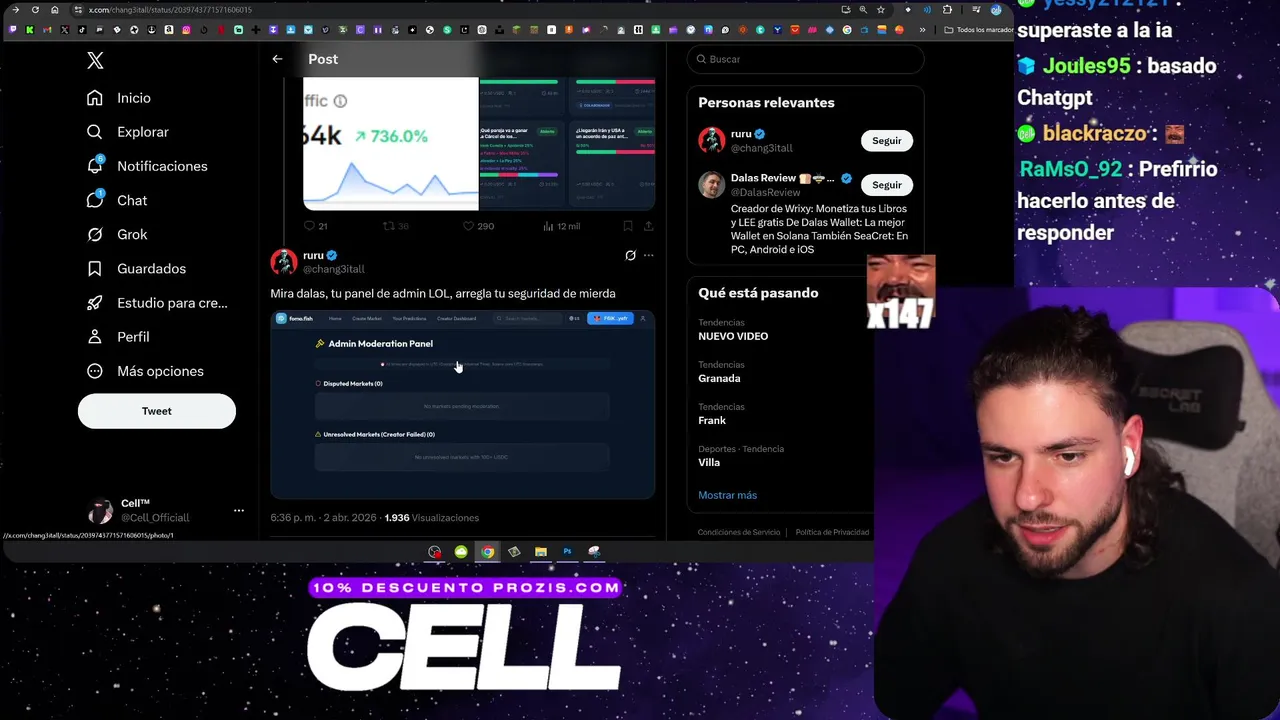Open the traffic chart image in upper post
This screenshot has width=1280, height=720.
point(391,143)
